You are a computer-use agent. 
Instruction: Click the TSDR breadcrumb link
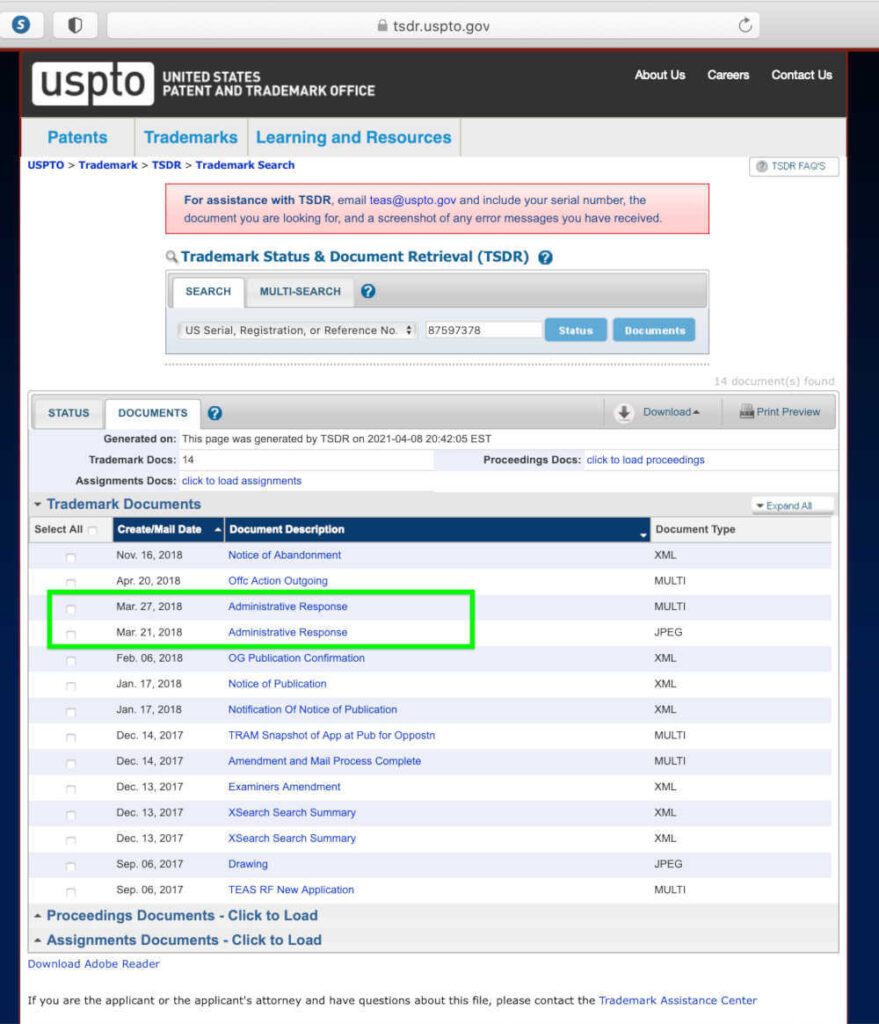[x=167, y=165]
